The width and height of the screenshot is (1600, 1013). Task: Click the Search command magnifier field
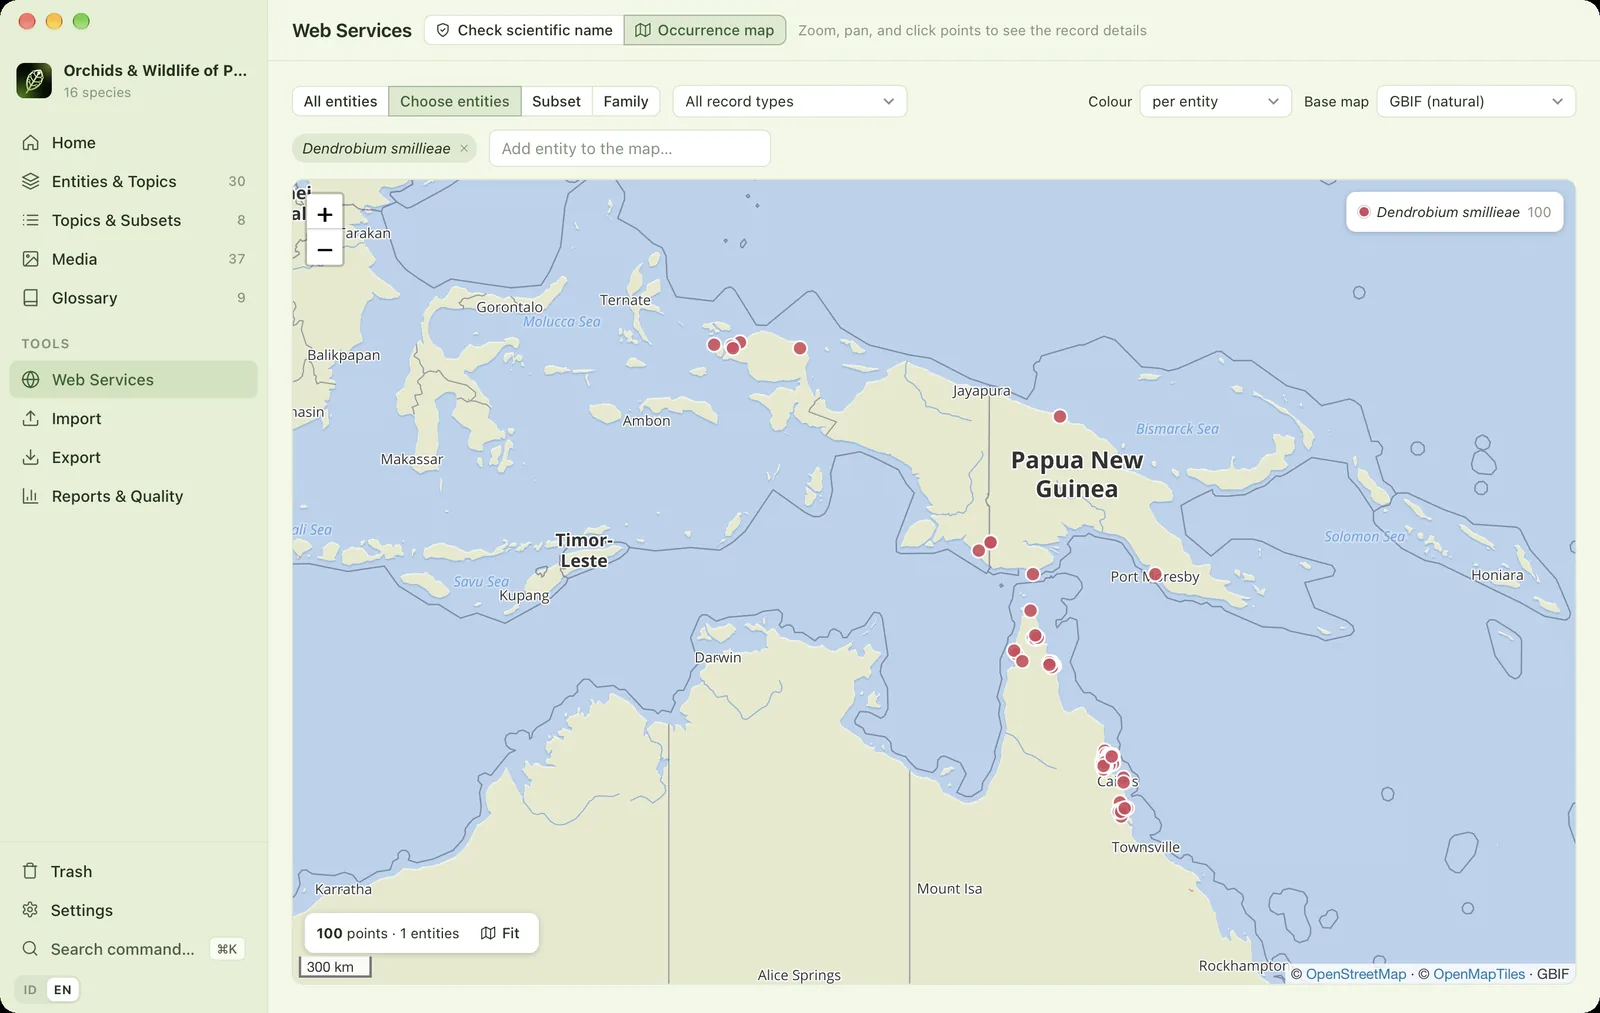[134, 949]
